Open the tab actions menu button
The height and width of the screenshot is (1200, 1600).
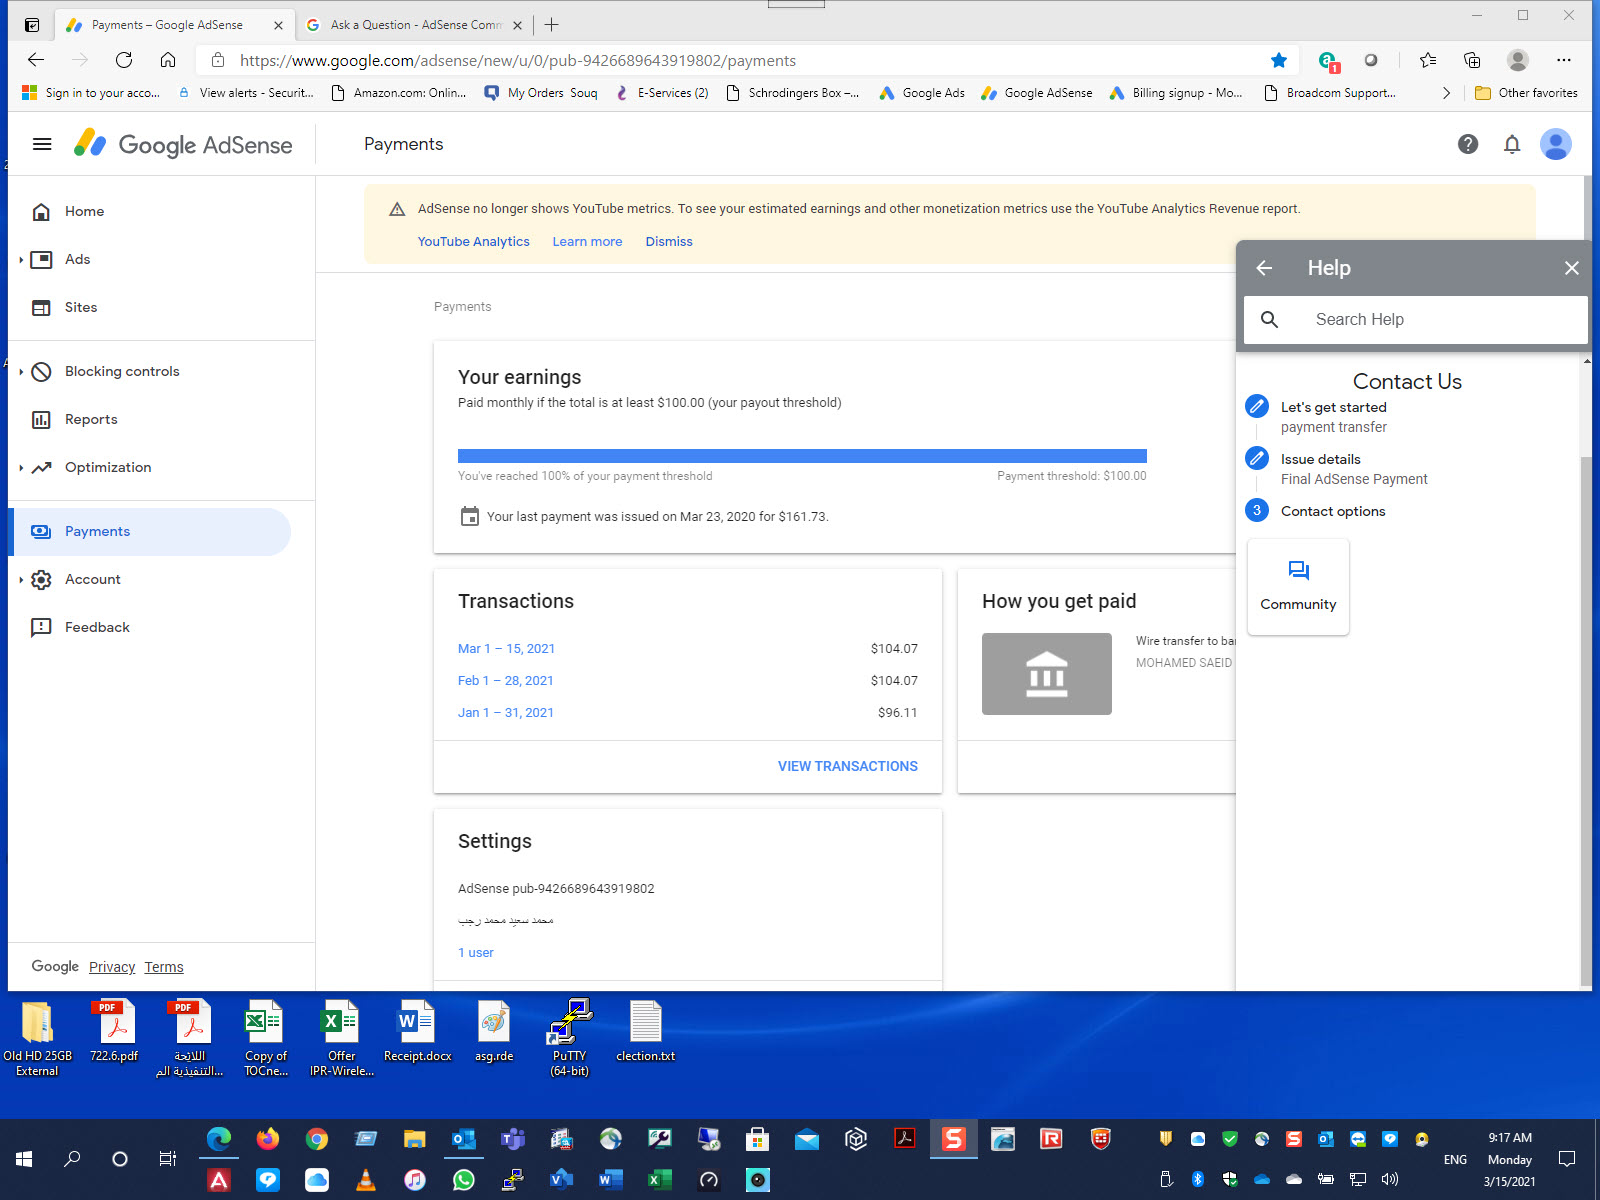pos(32,25)
